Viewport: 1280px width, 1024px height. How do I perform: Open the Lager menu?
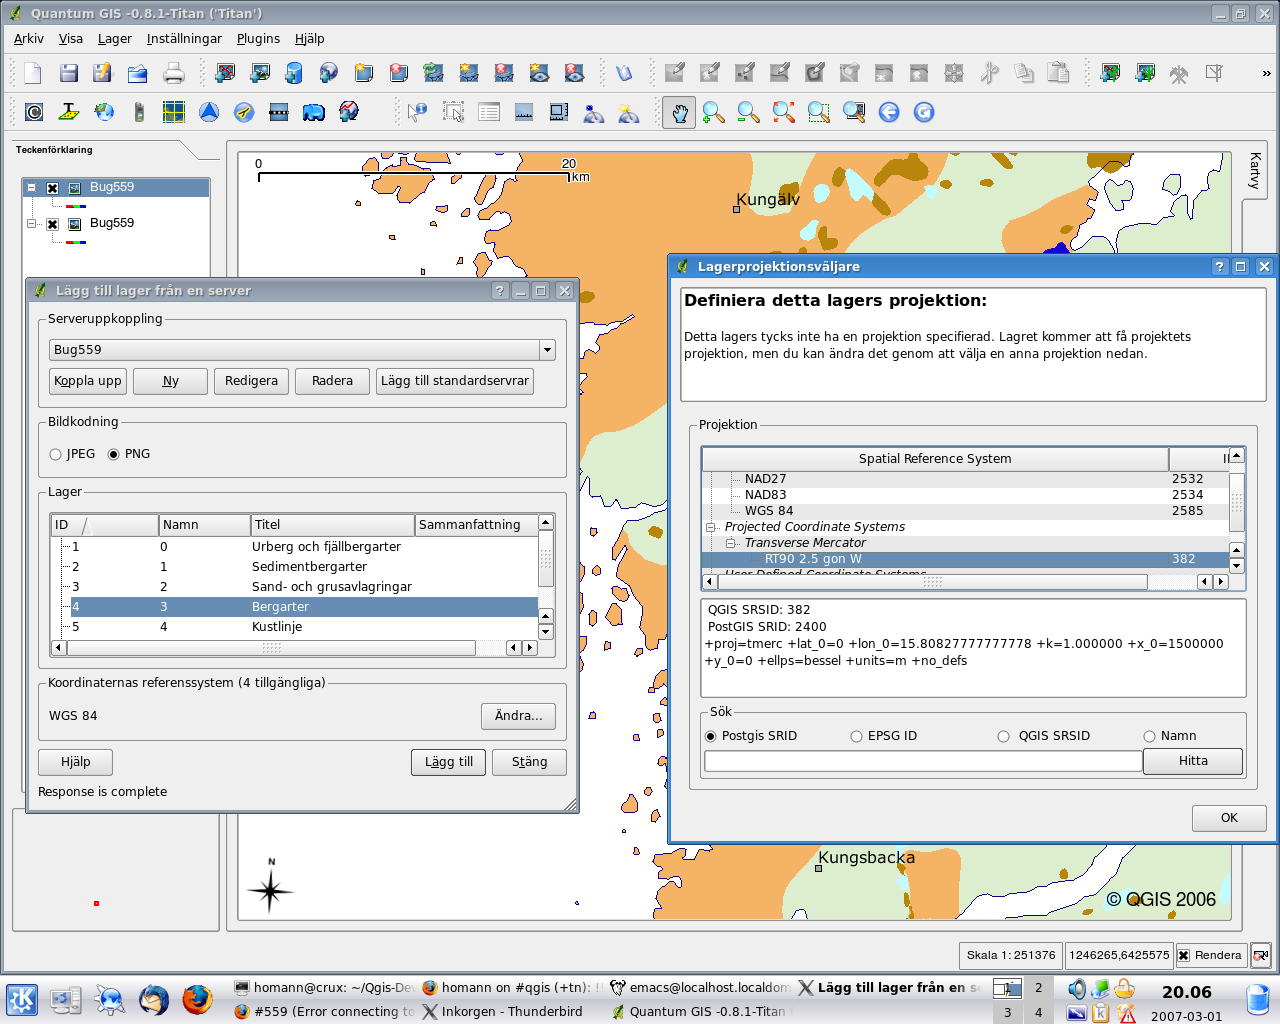click(x=115, y=38)
